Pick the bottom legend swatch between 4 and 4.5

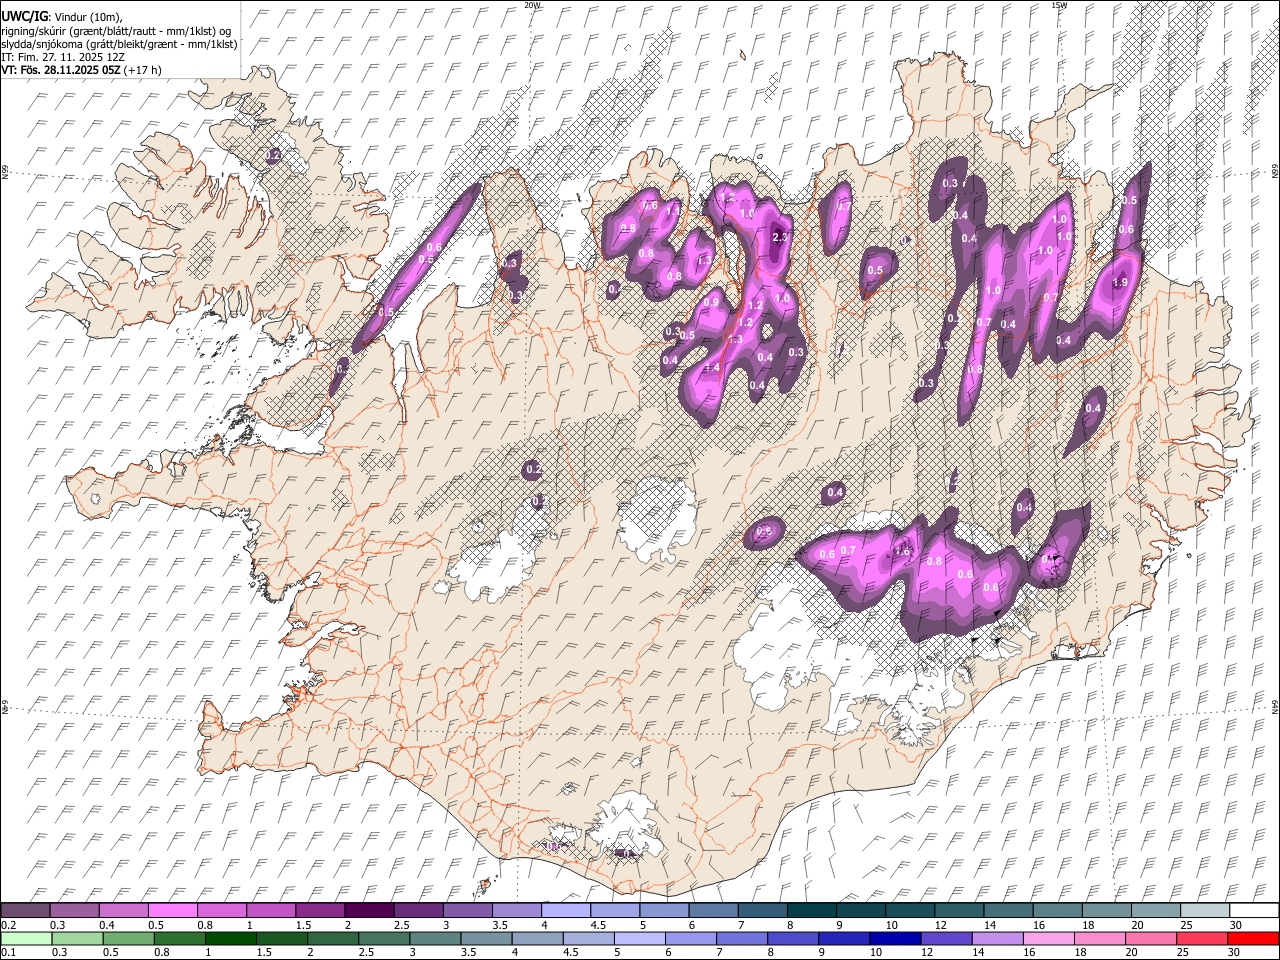coord(537,938)
